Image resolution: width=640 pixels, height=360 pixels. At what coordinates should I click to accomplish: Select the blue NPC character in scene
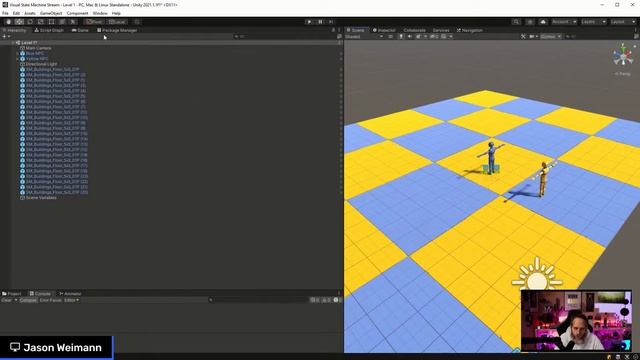491,158
